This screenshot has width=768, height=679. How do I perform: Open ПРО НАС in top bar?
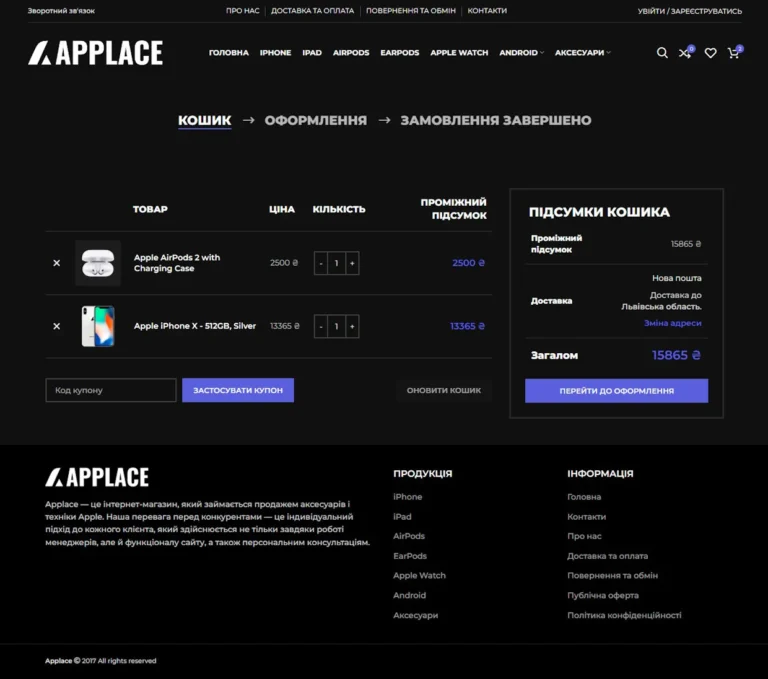[242, 11]
